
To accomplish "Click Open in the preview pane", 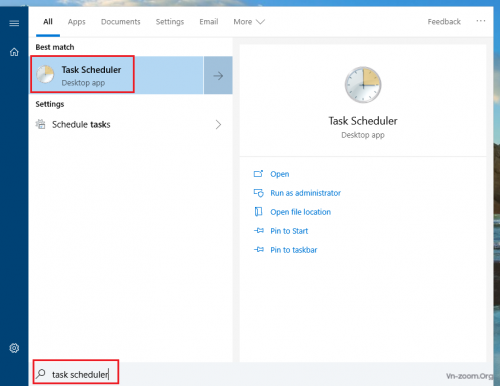I will pyautogui.click(x=279, y=174).
